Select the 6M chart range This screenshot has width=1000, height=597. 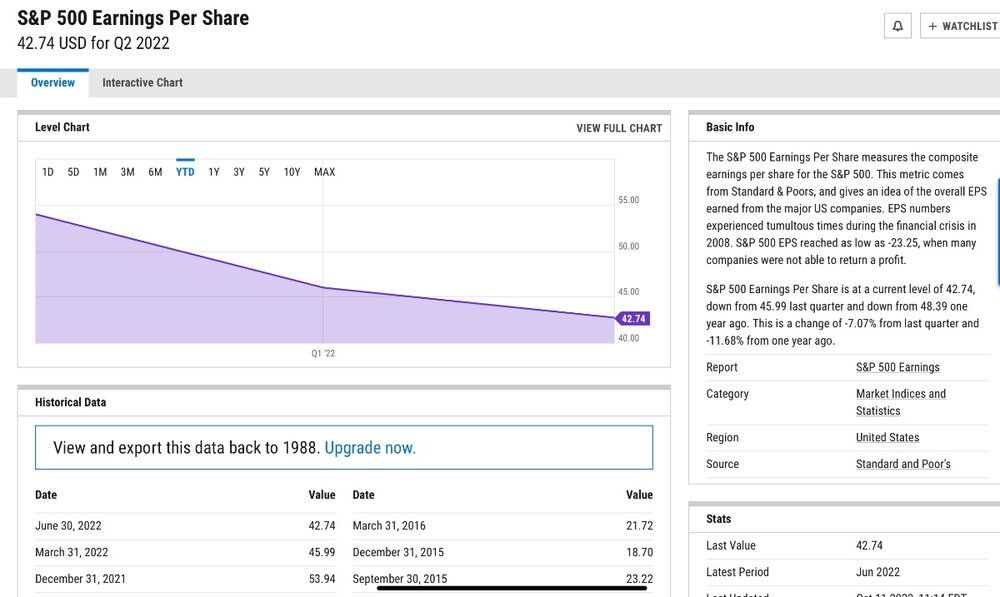coord(155,172)
